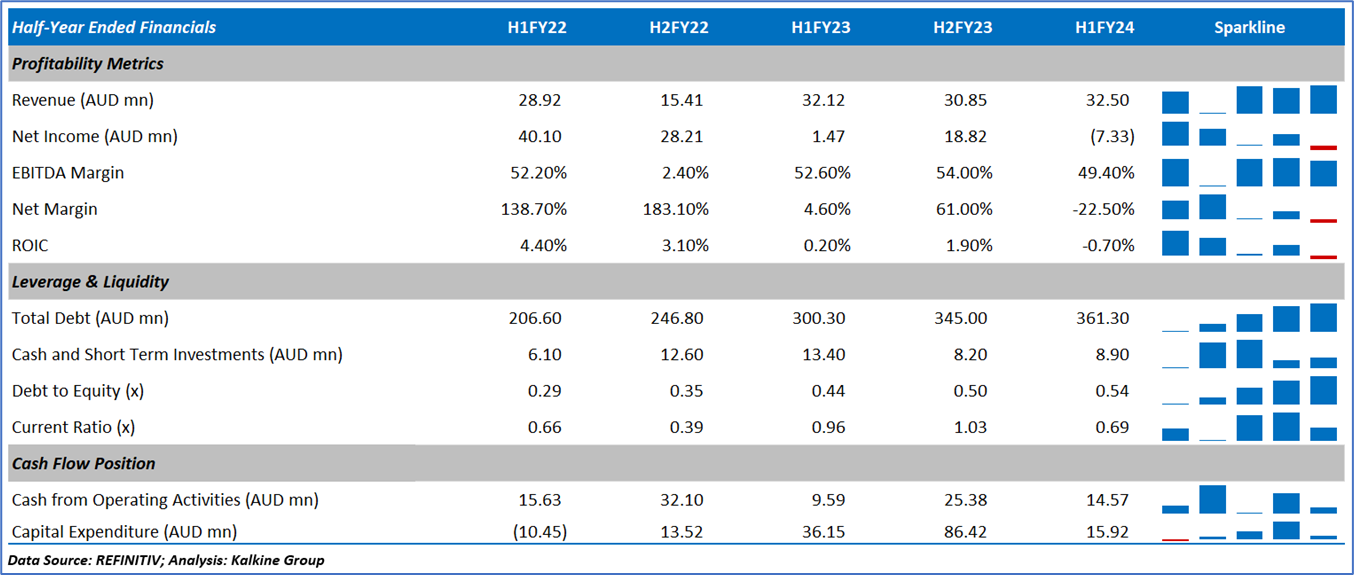Click the Debt to Equity sparkline
This screenshot has height=575, width=1354.
click(1249, 391)
